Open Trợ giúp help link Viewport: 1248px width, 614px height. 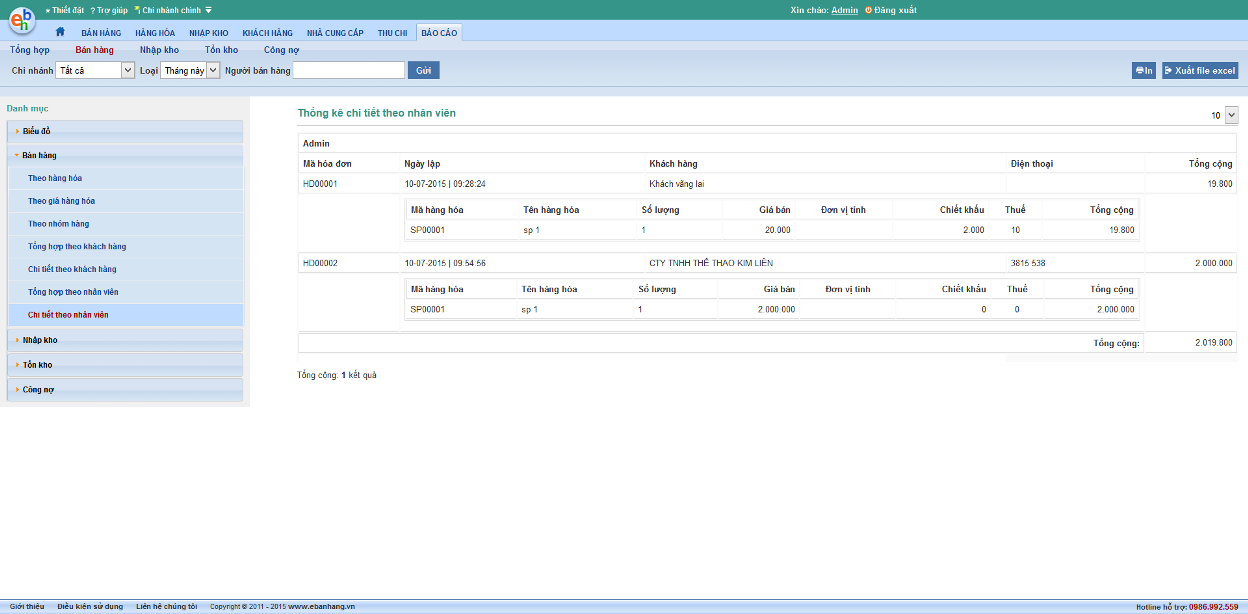point(109,10)
